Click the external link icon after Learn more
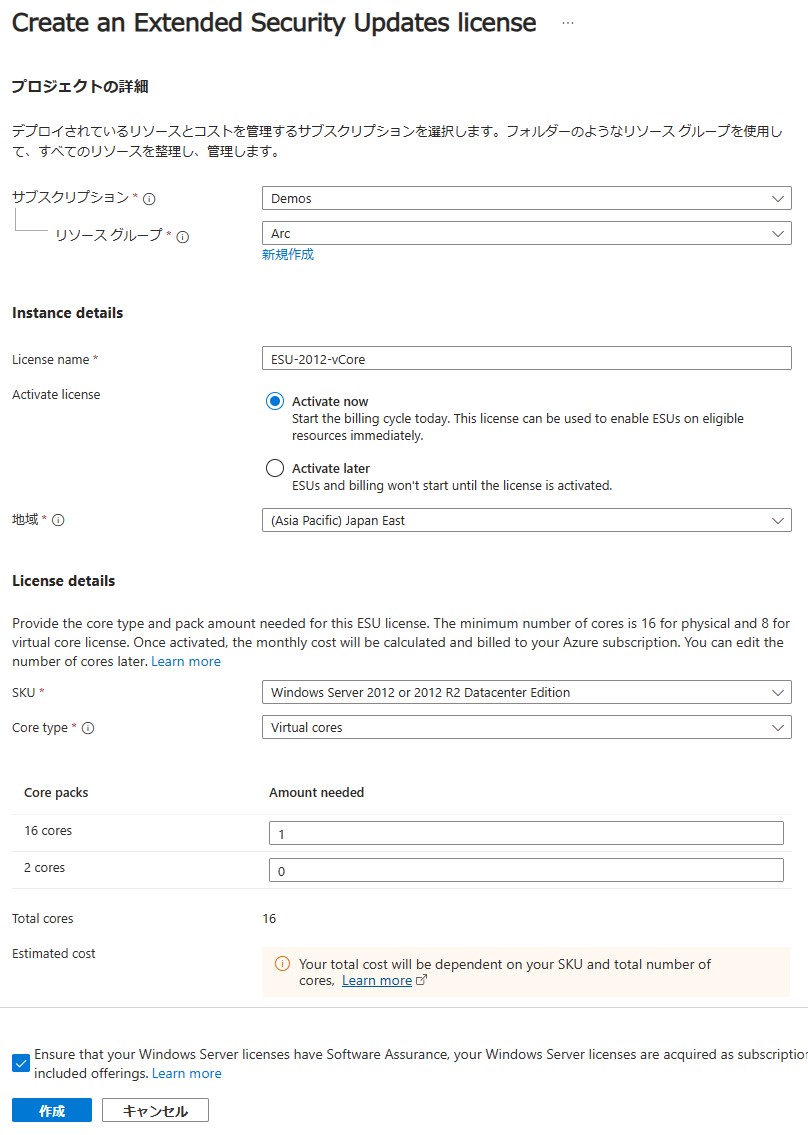The height and width of the screenshot is (1135, 808). (x=421, y=981)
